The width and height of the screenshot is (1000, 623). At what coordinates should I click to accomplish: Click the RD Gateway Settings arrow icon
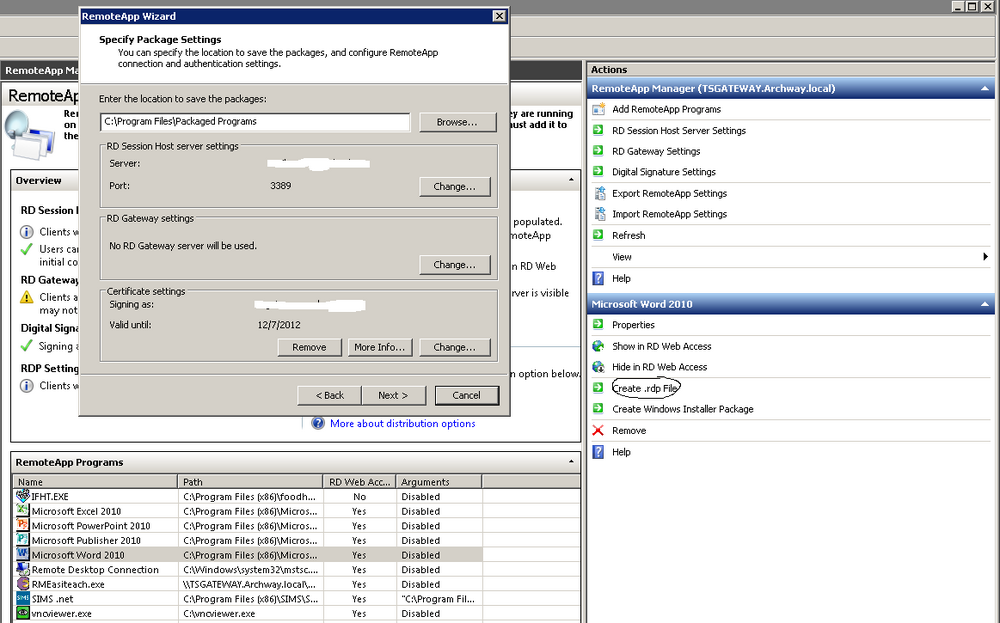click(x=598, y=151)
